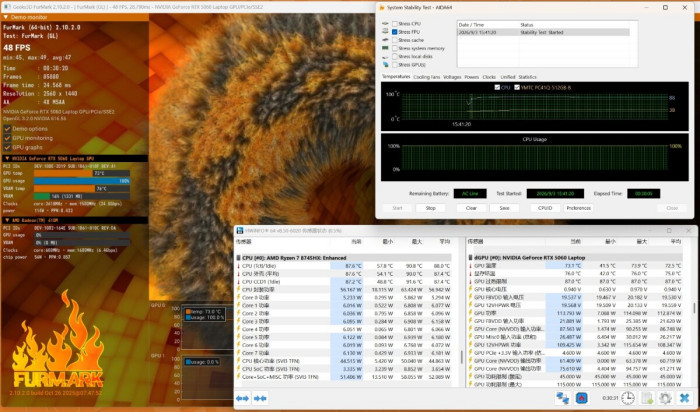The width and height of the screenshot is (700, 412).
Task: Click the red fan control icon in HWiNFO
Action: pos(581,398)
